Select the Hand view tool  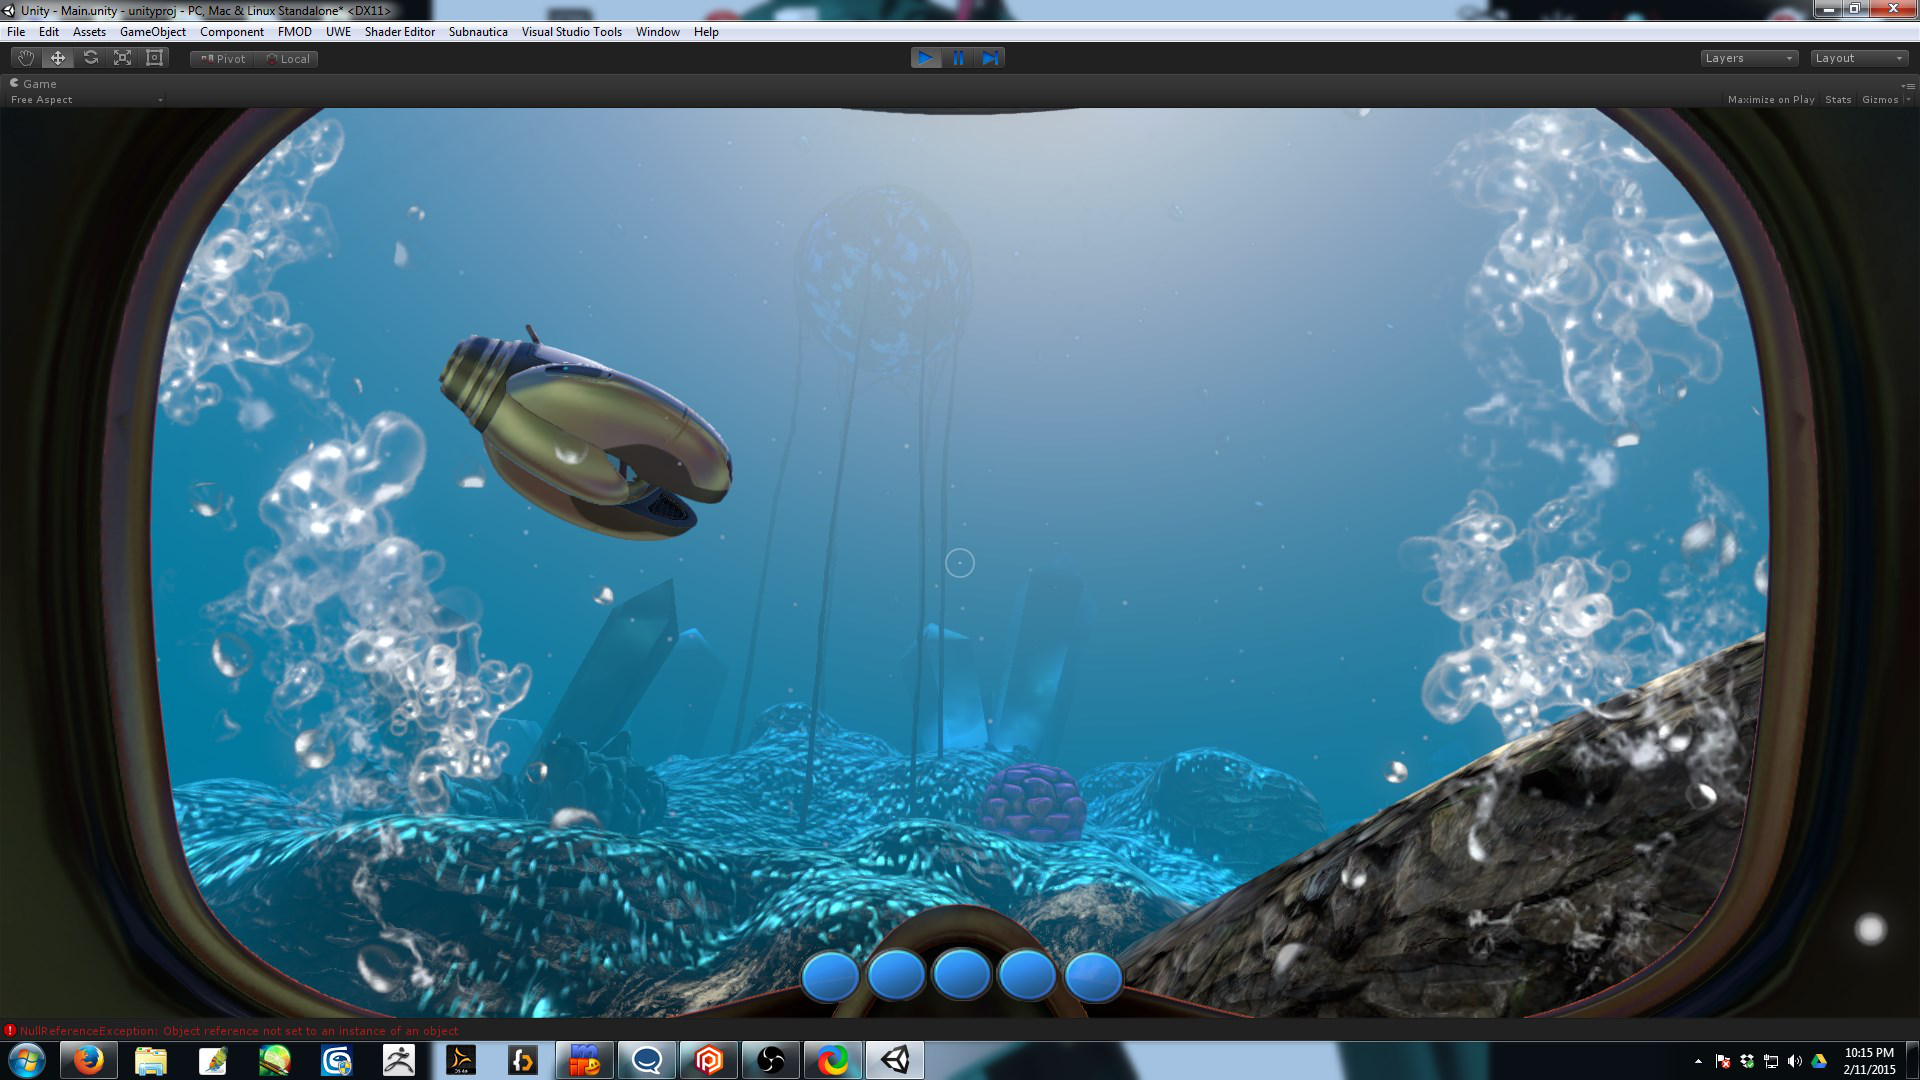tap(26, 58)
